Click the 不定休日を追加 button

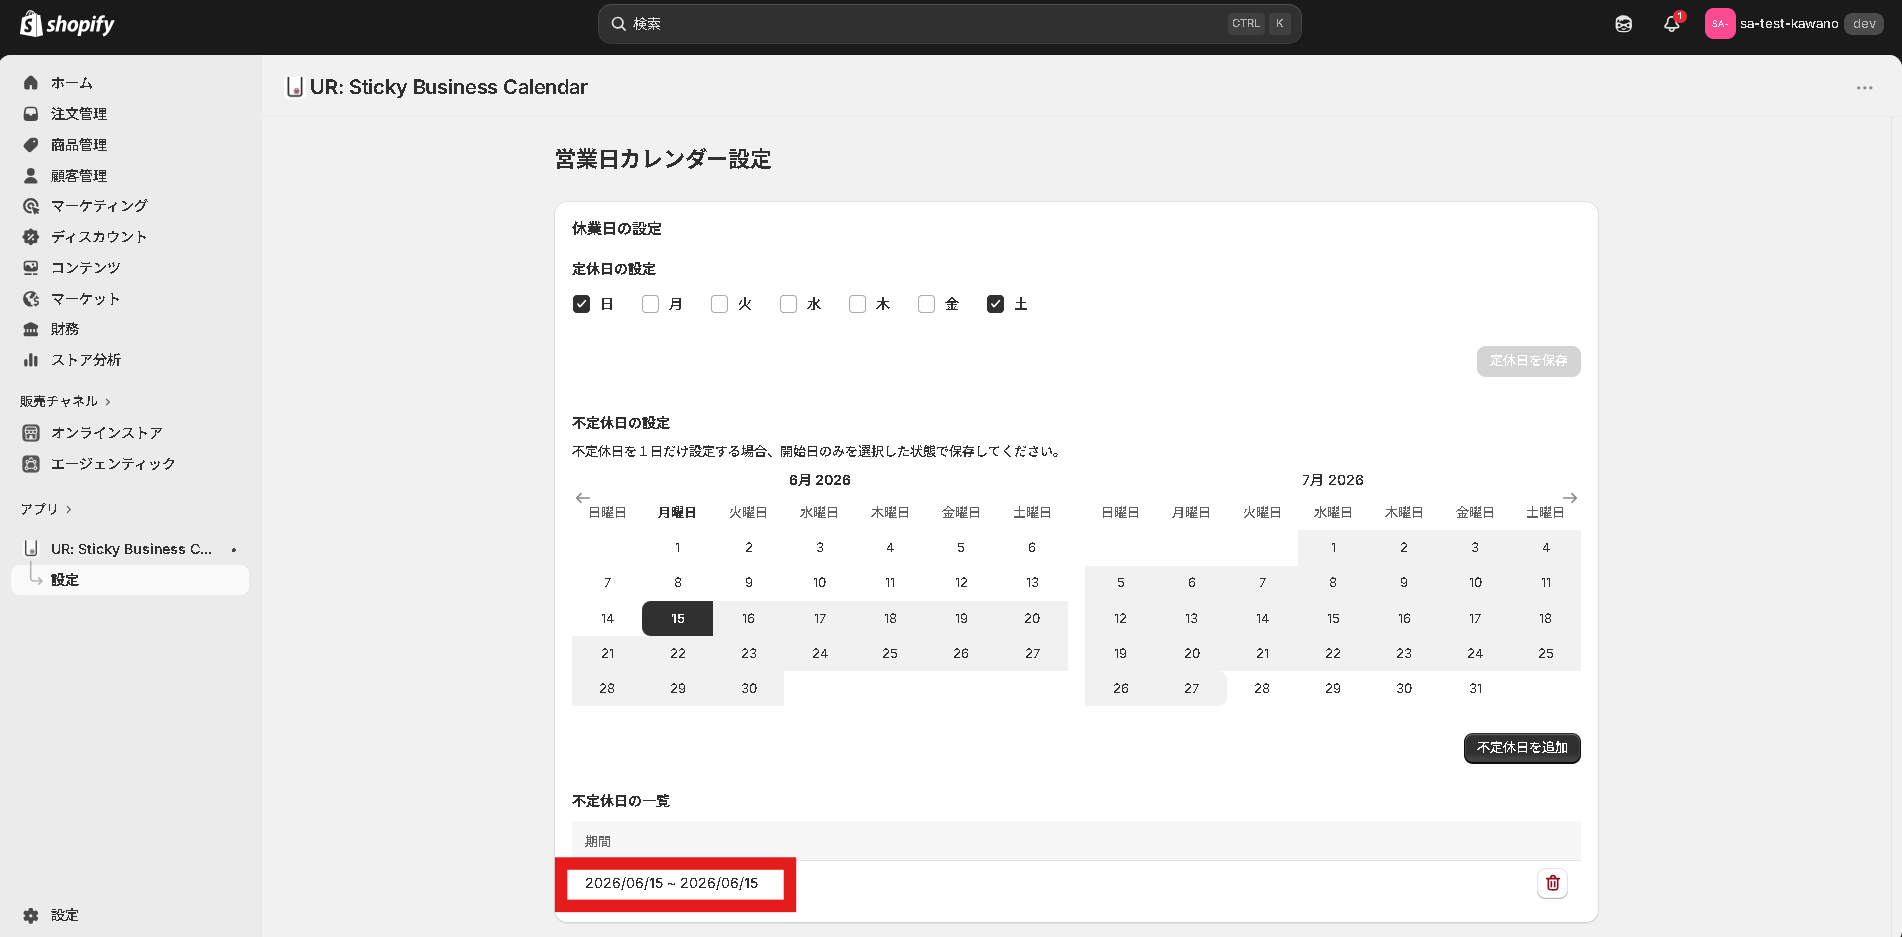click(1522, 748)
